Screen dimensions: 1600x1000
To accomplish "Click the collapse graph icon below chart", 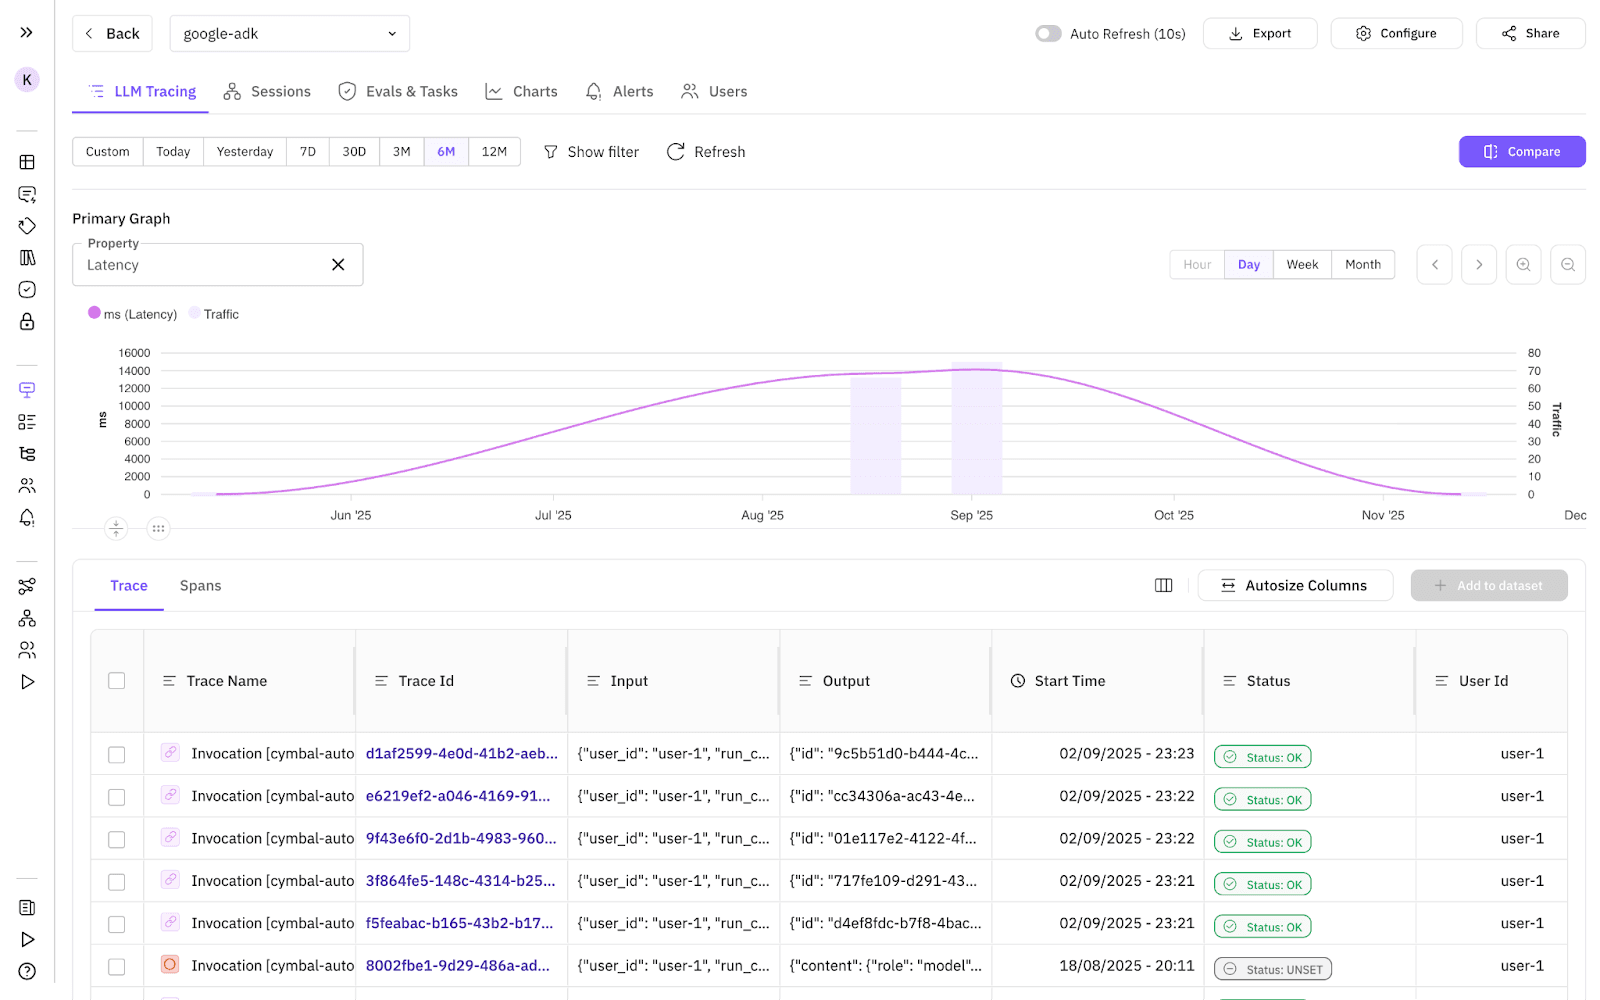I will click(x=116, y=528).
